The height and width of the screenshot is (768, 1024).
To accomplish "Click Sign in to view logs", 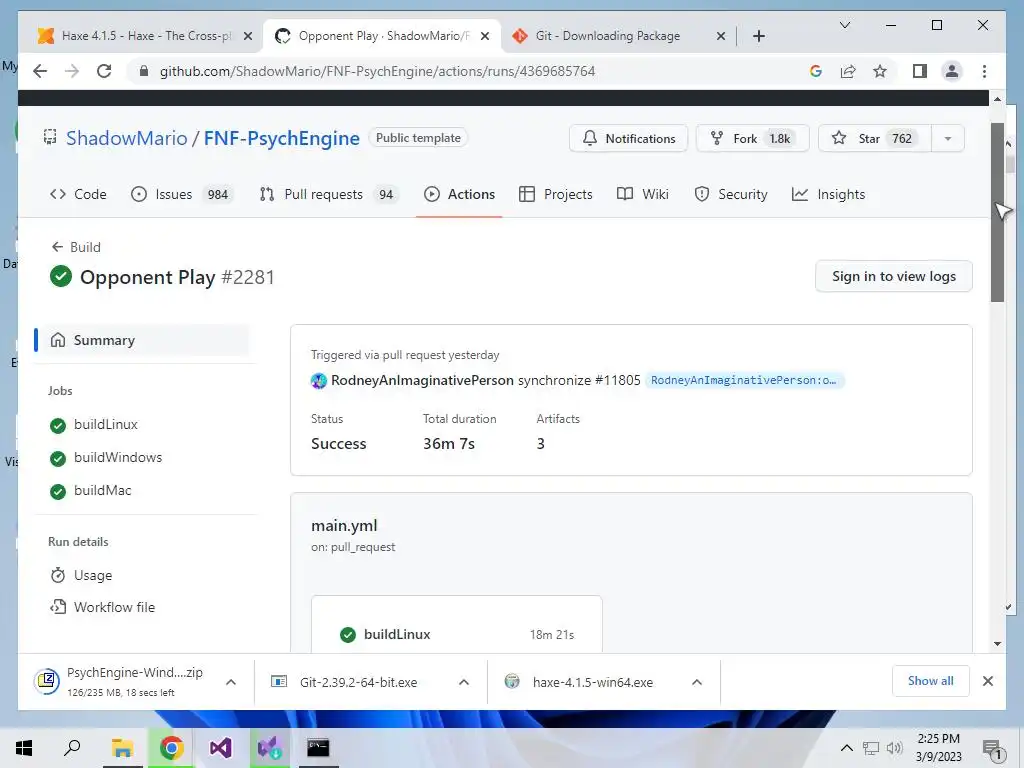I will 893,276.
